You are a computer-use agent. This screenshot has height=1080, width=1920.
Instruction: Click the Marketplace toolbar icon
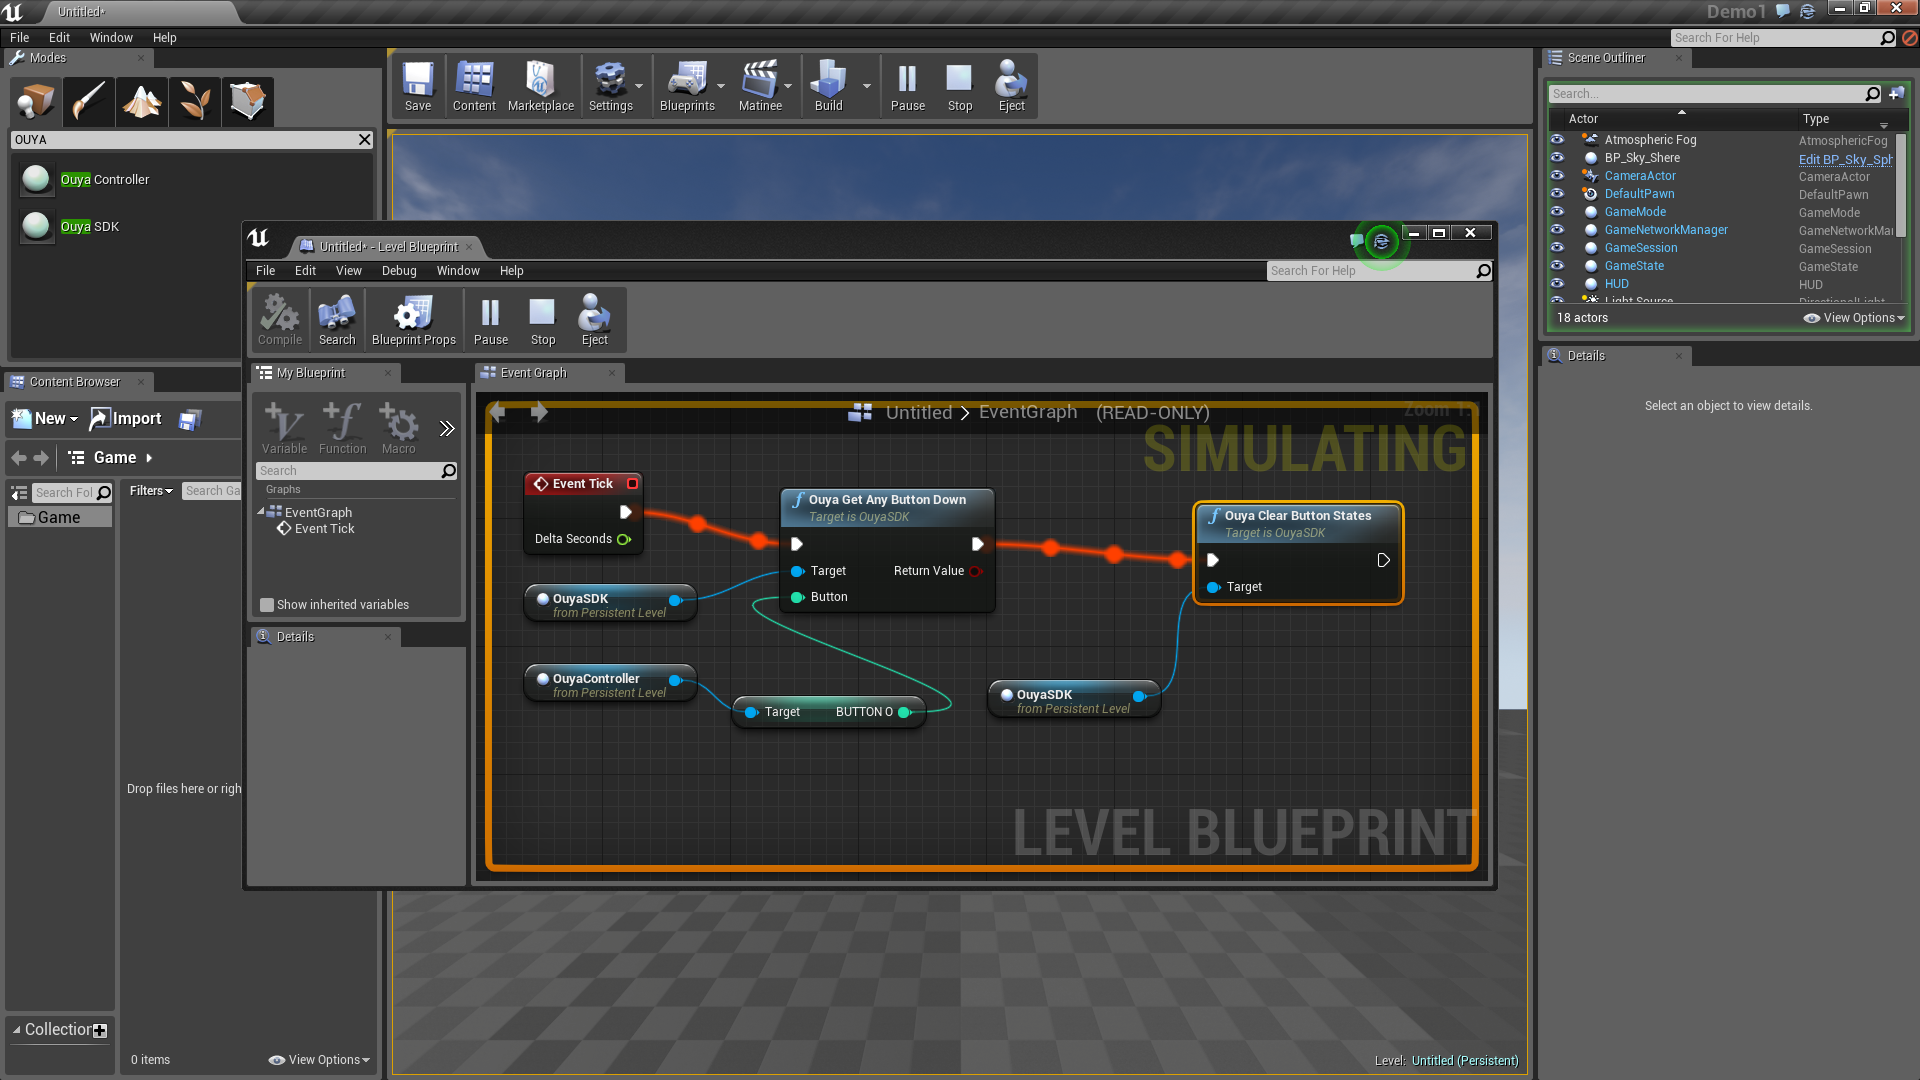540,86
